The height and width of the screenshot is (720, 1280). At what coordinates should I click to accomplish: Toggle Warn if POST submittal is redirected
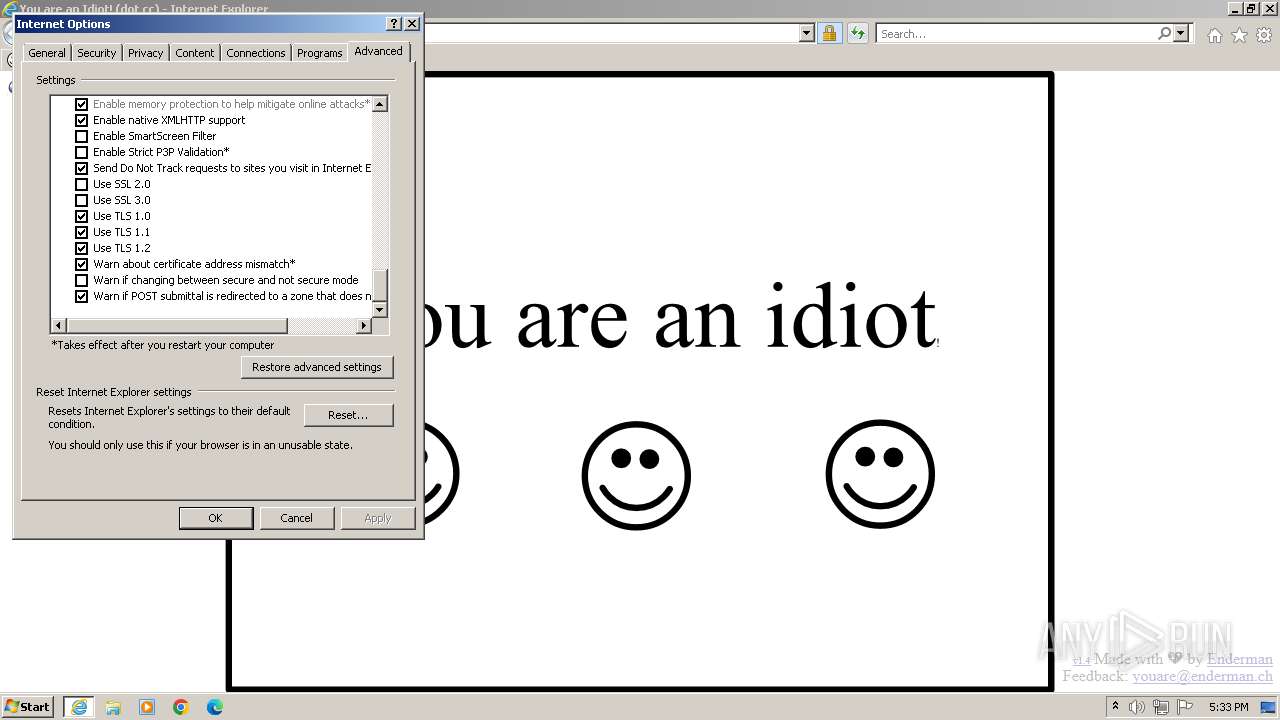82,296
